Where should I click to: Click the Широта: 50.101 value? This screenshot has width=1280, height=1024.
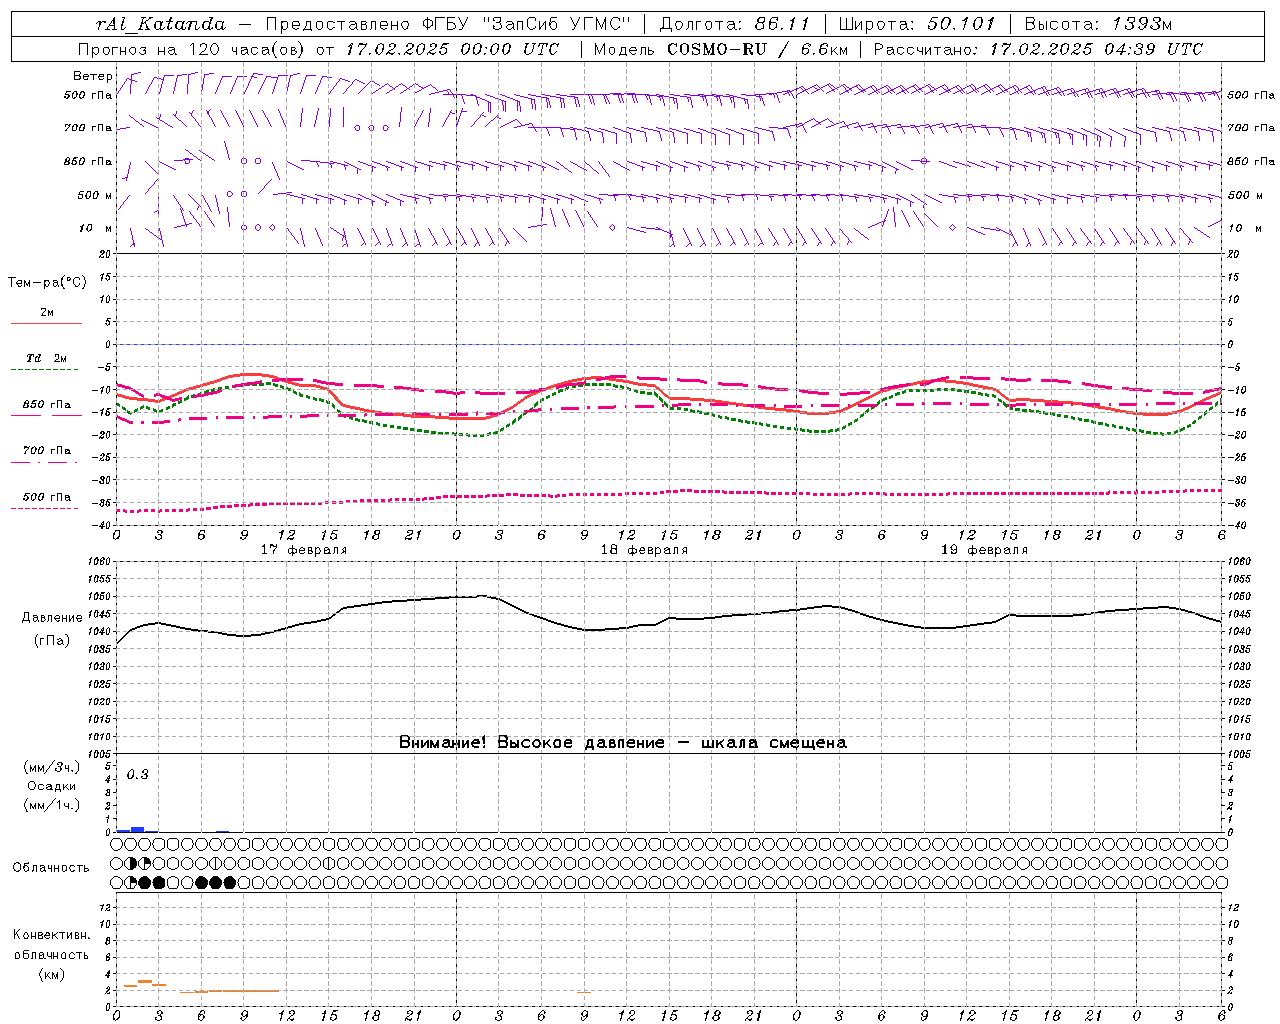[917, 24]
